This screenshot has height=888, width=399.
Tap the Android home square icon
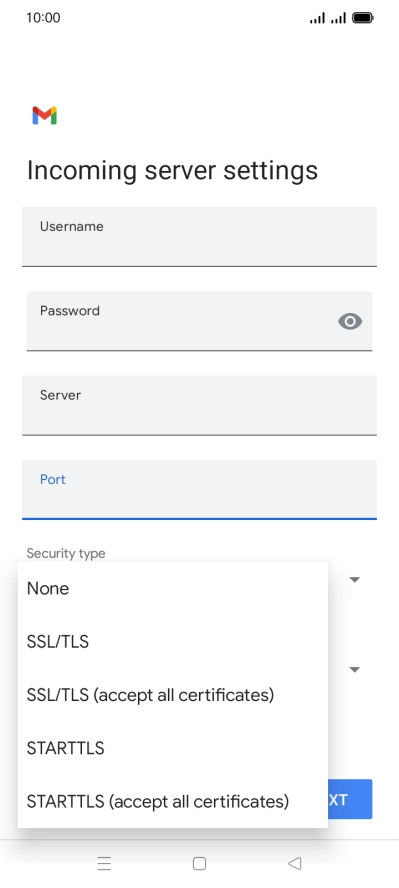pos(199,863)
